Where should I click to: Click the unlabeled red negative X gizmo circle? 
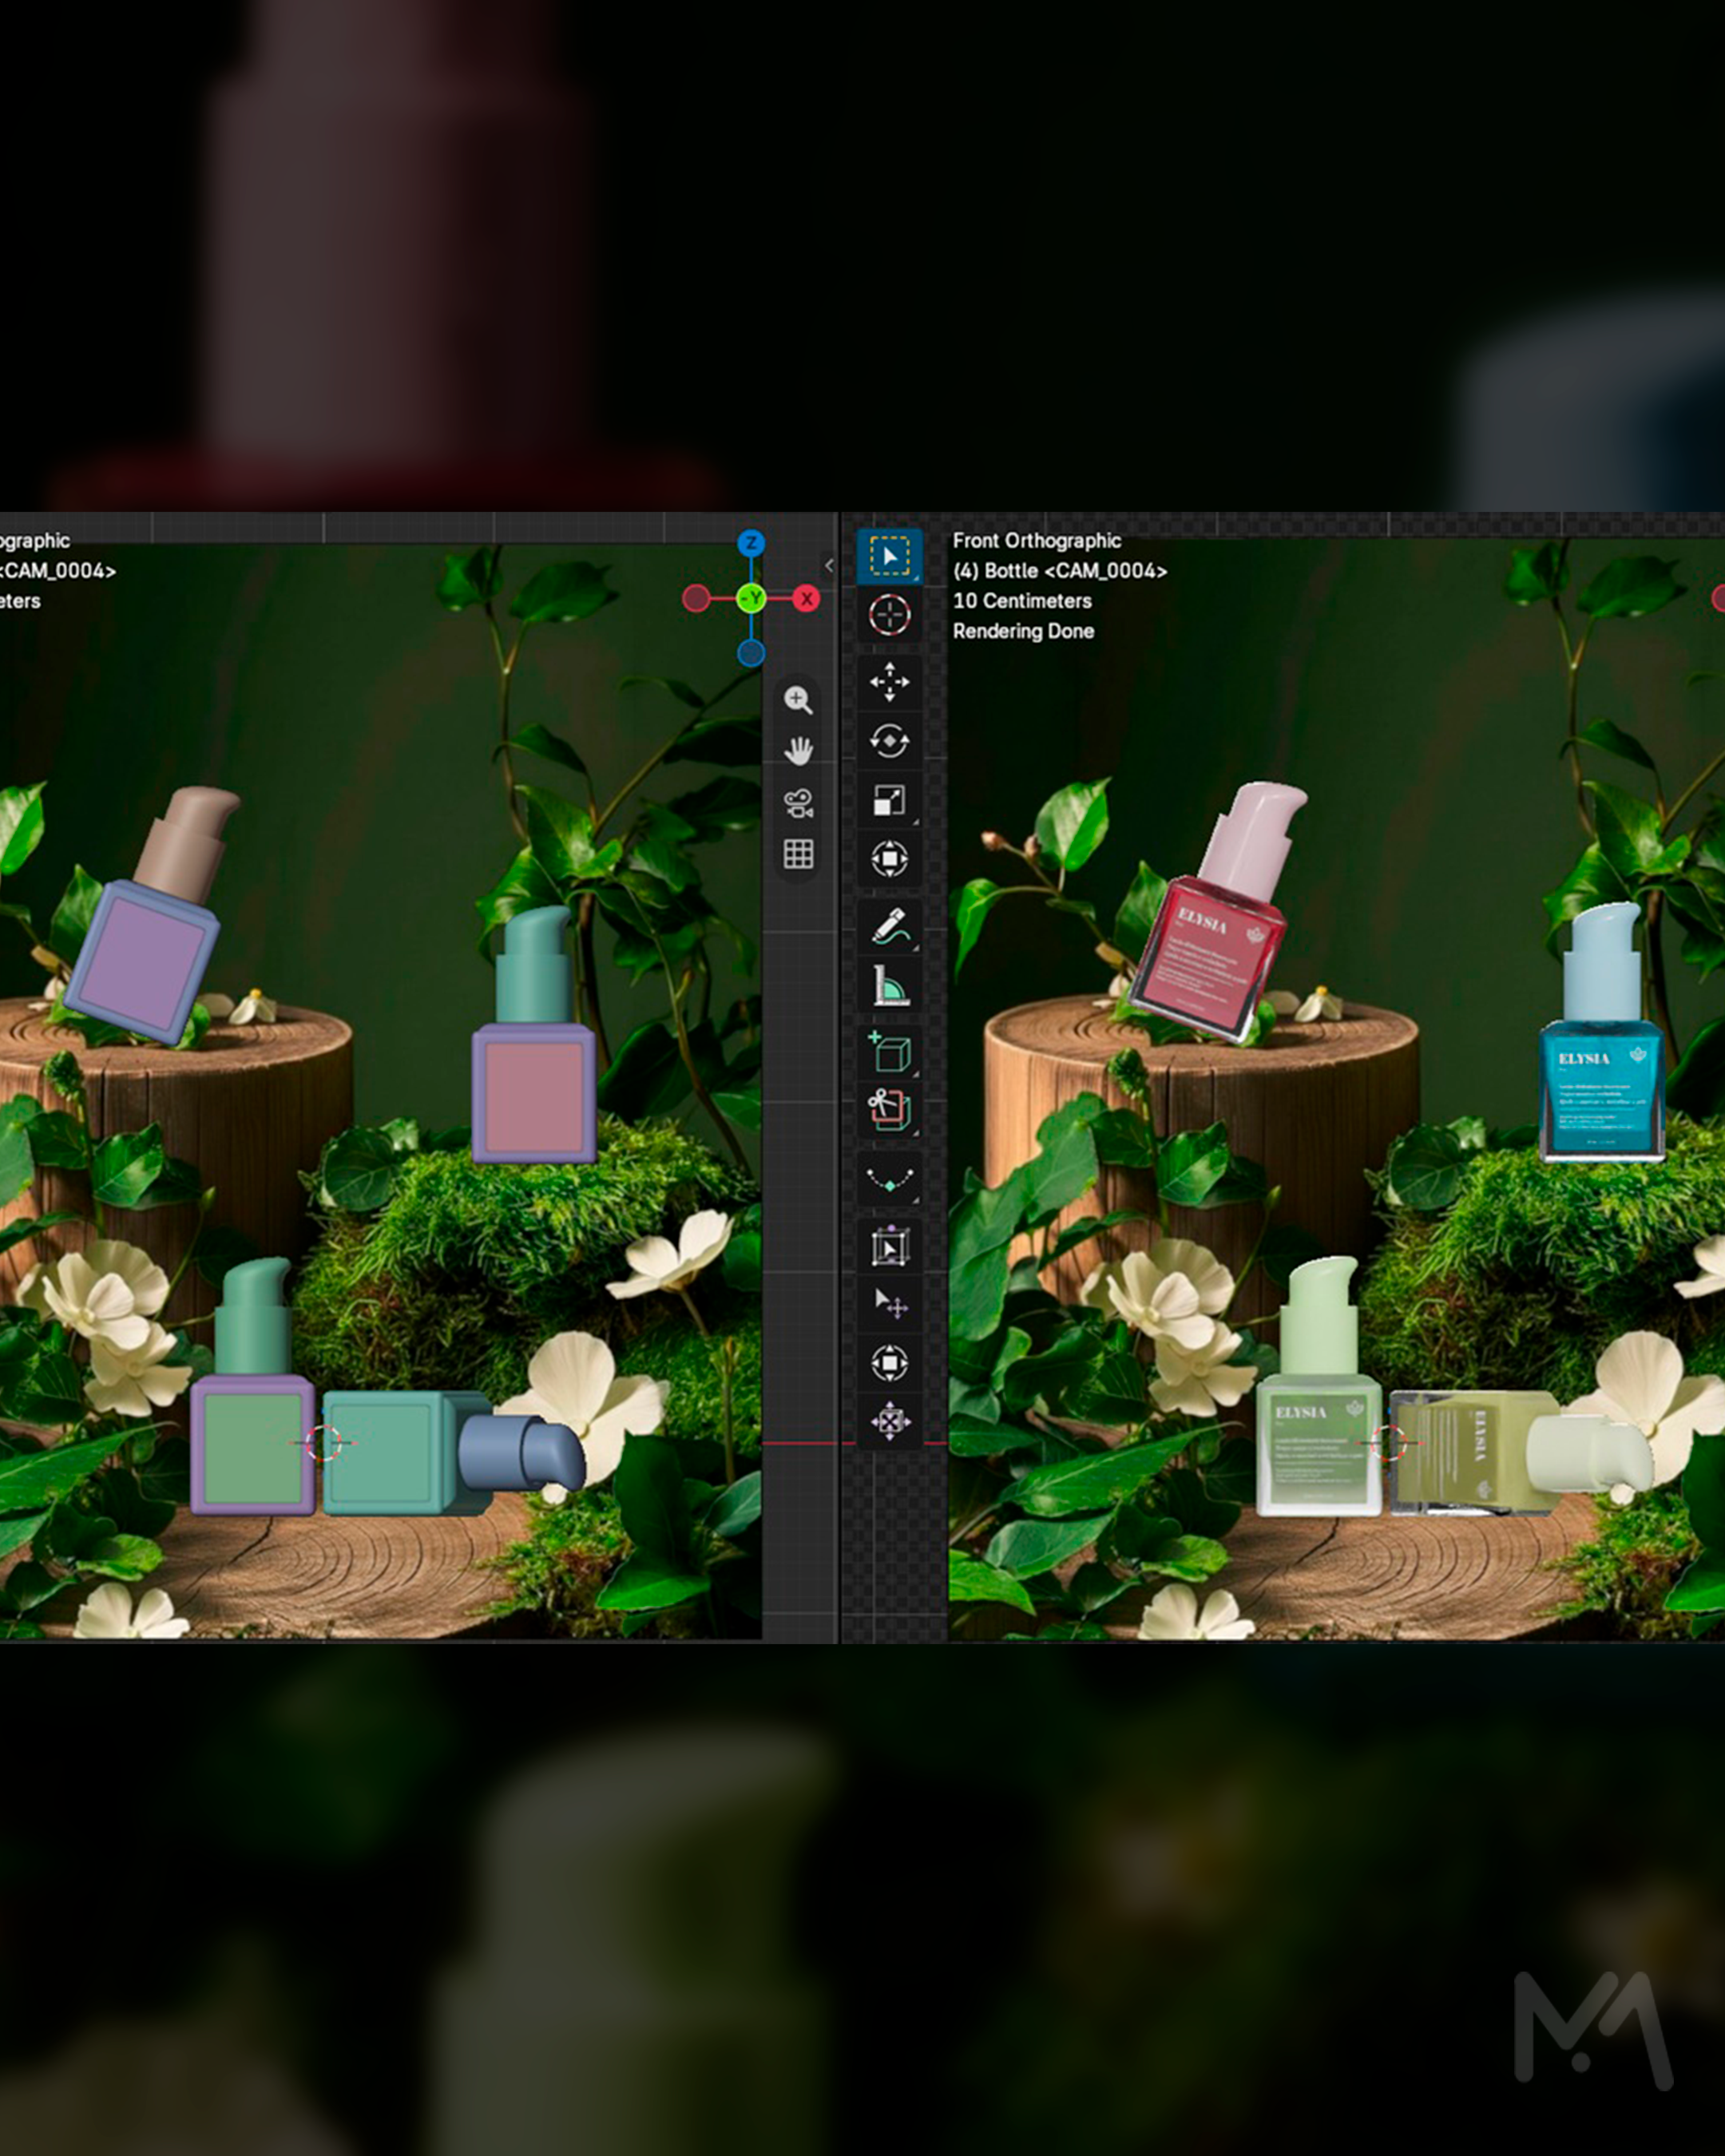pos(696,599)
